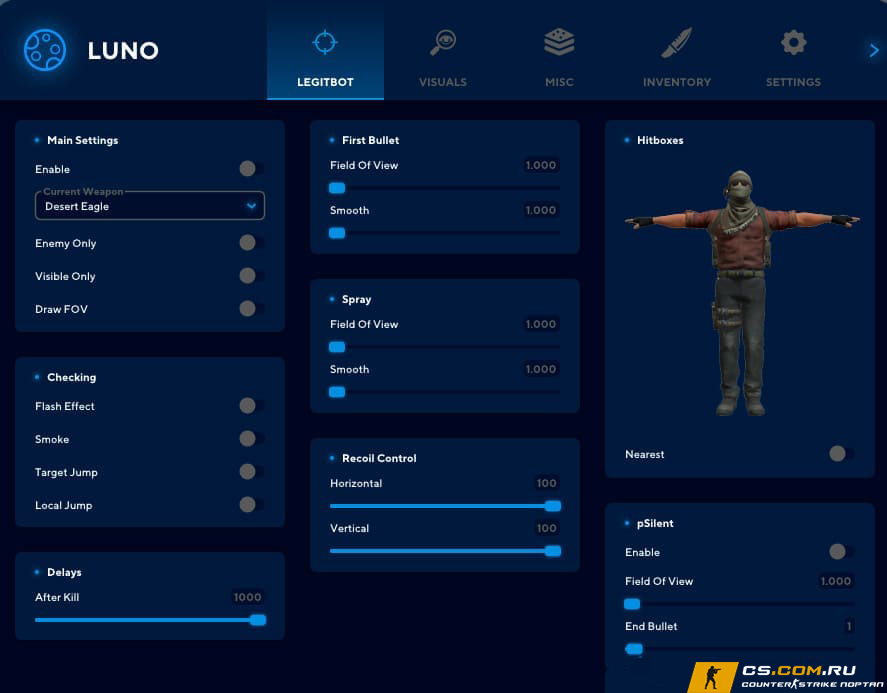This screenshot has height=693, width=887.
Task: Click the Settings gear icon
Action: (x=793, y=43)
